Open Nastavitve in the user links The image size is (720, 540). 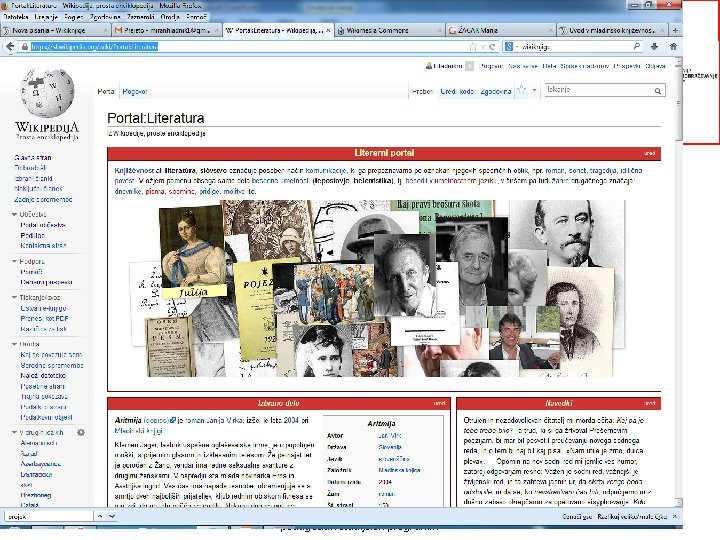coord(523,66)
